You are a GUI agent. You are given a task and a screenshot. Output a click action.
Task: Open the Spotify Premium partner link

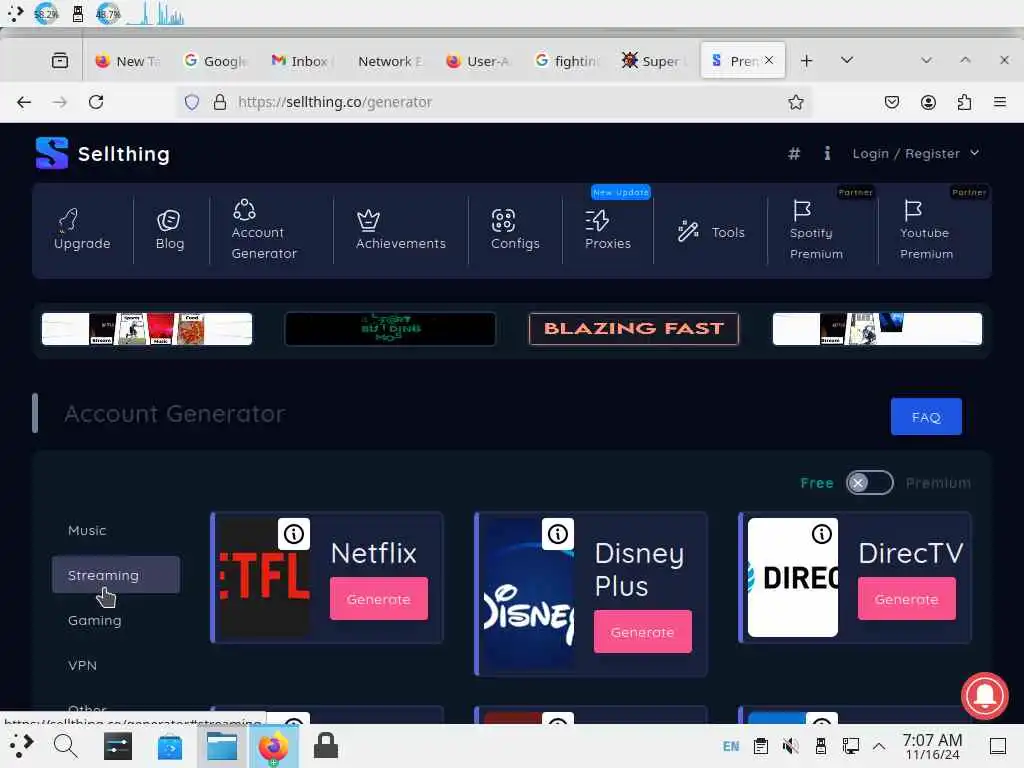pos(816,230)
